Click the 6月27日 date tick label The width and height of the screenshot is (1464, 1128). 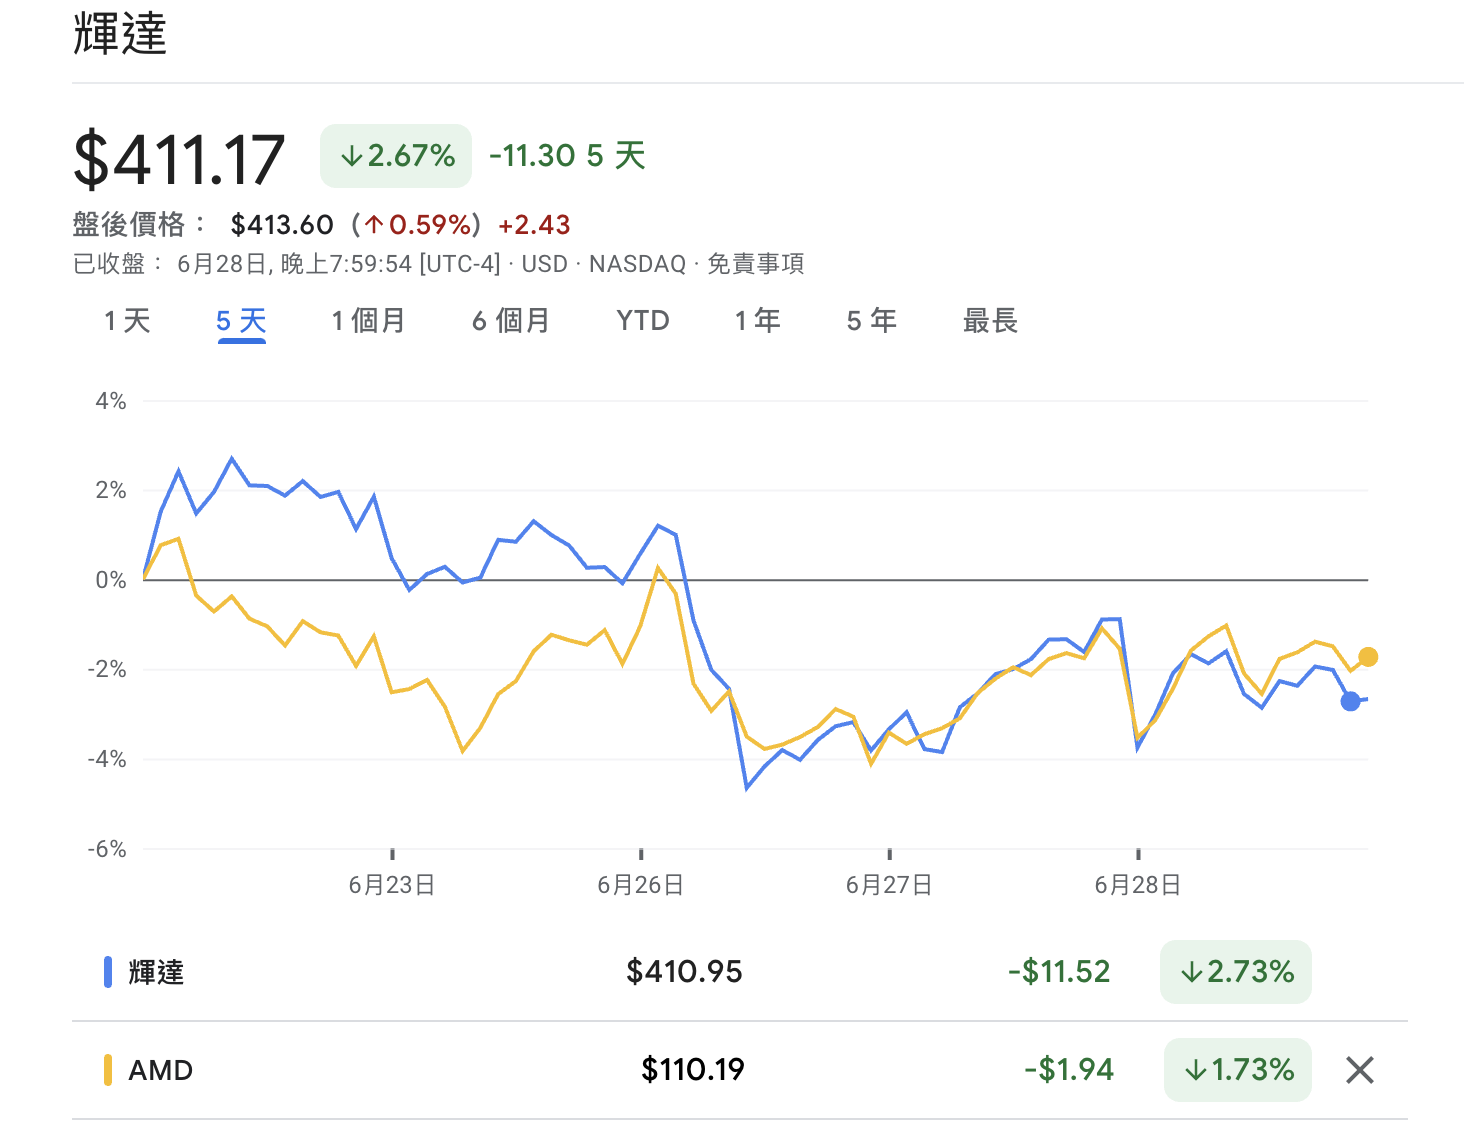tap(889, 885)
